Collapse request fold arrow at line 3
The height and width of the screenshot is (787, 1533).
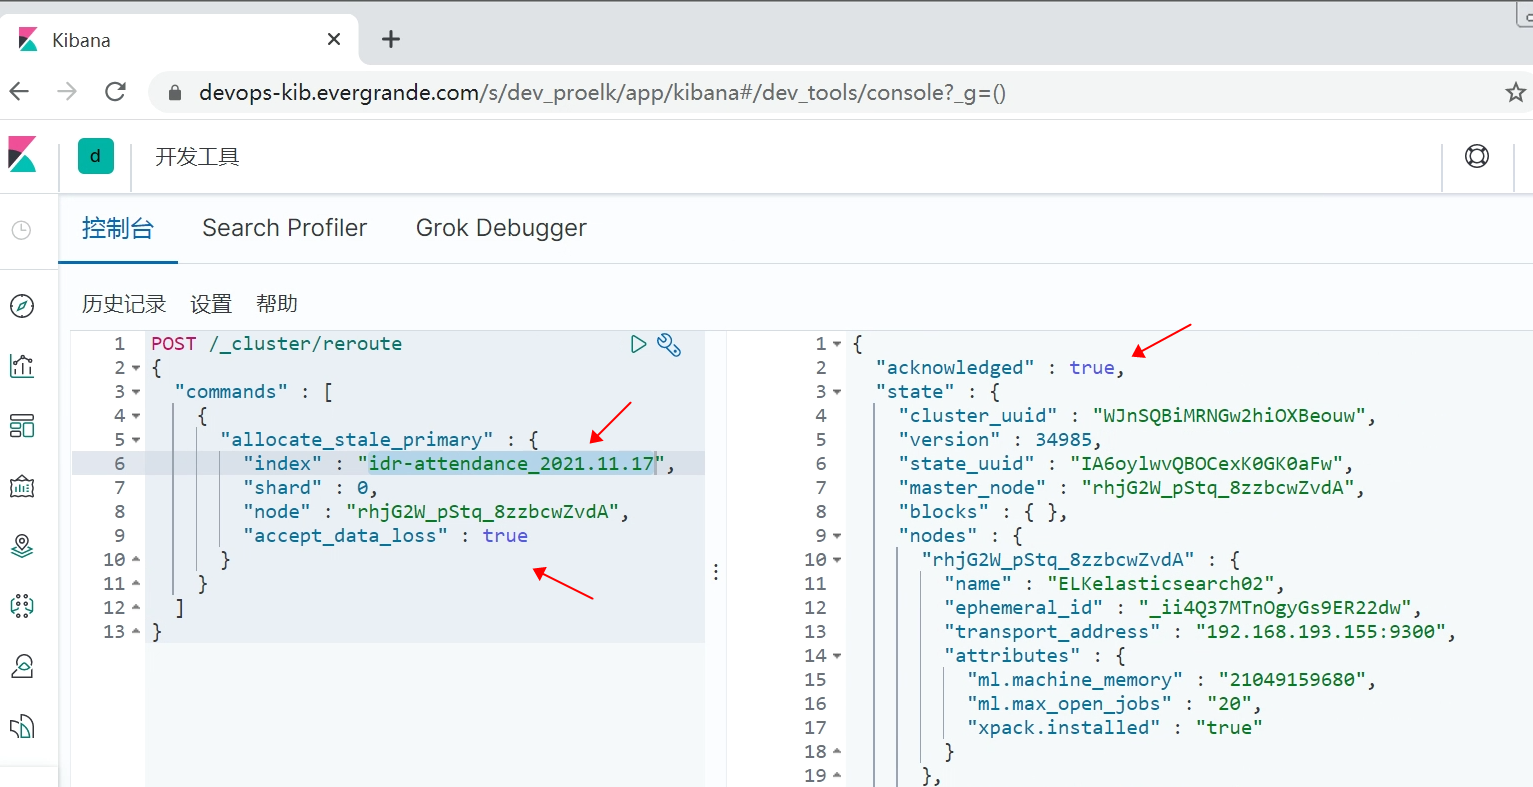coord(136,392)
